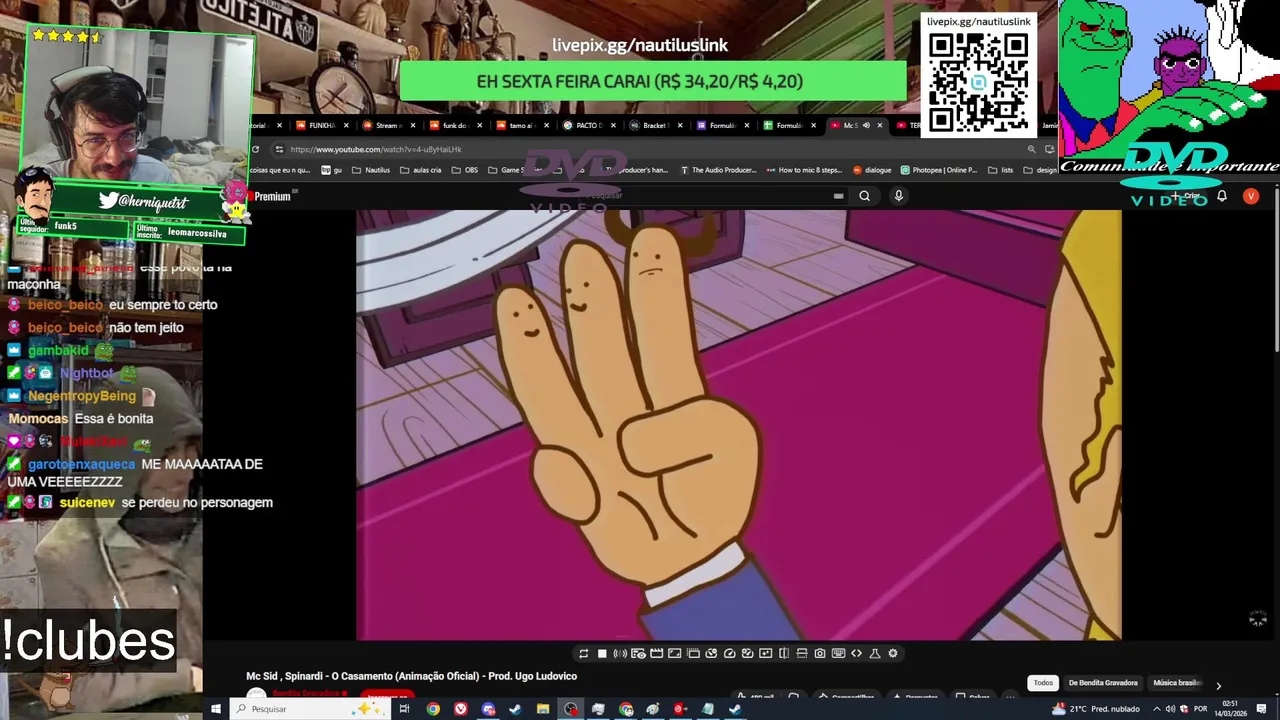Click the Pesquisar taskbar search box
Viewport: 1280px width, 720px height.
click(310, 709)
